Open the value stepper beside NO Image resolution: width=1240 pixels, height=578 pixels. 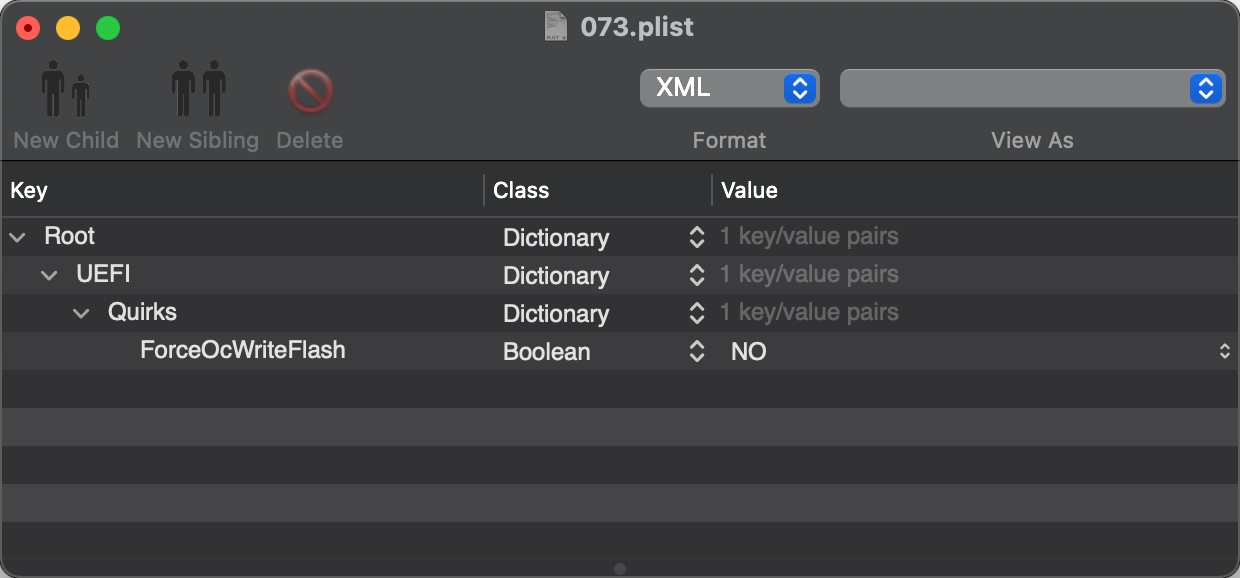[x=1224, y=351]
